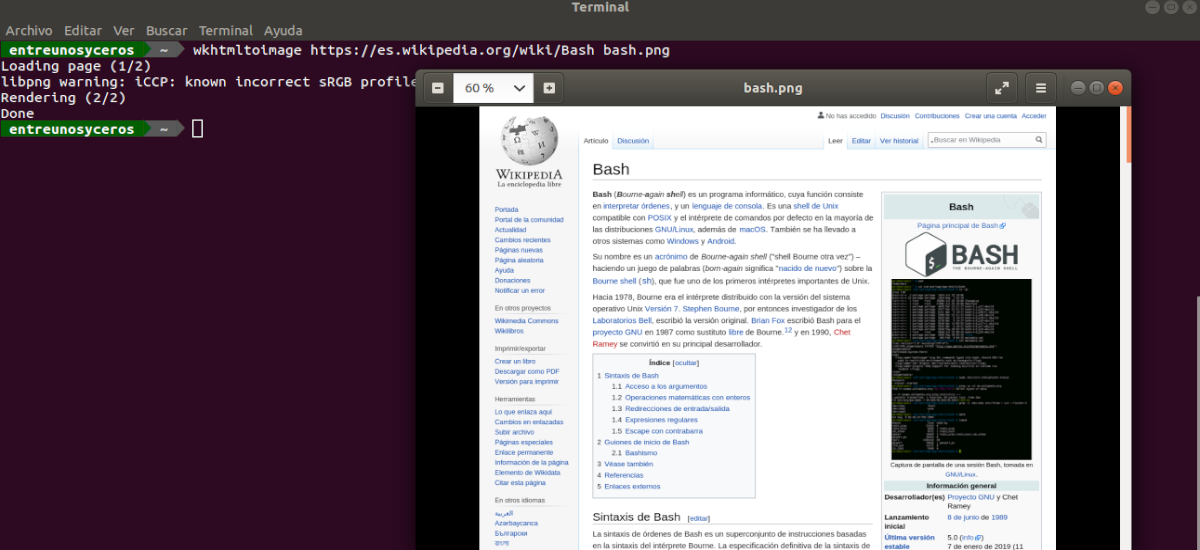Open the Terminal menu in menu bar
Screen dimensions: 1200x550
(x=225, y=31)
